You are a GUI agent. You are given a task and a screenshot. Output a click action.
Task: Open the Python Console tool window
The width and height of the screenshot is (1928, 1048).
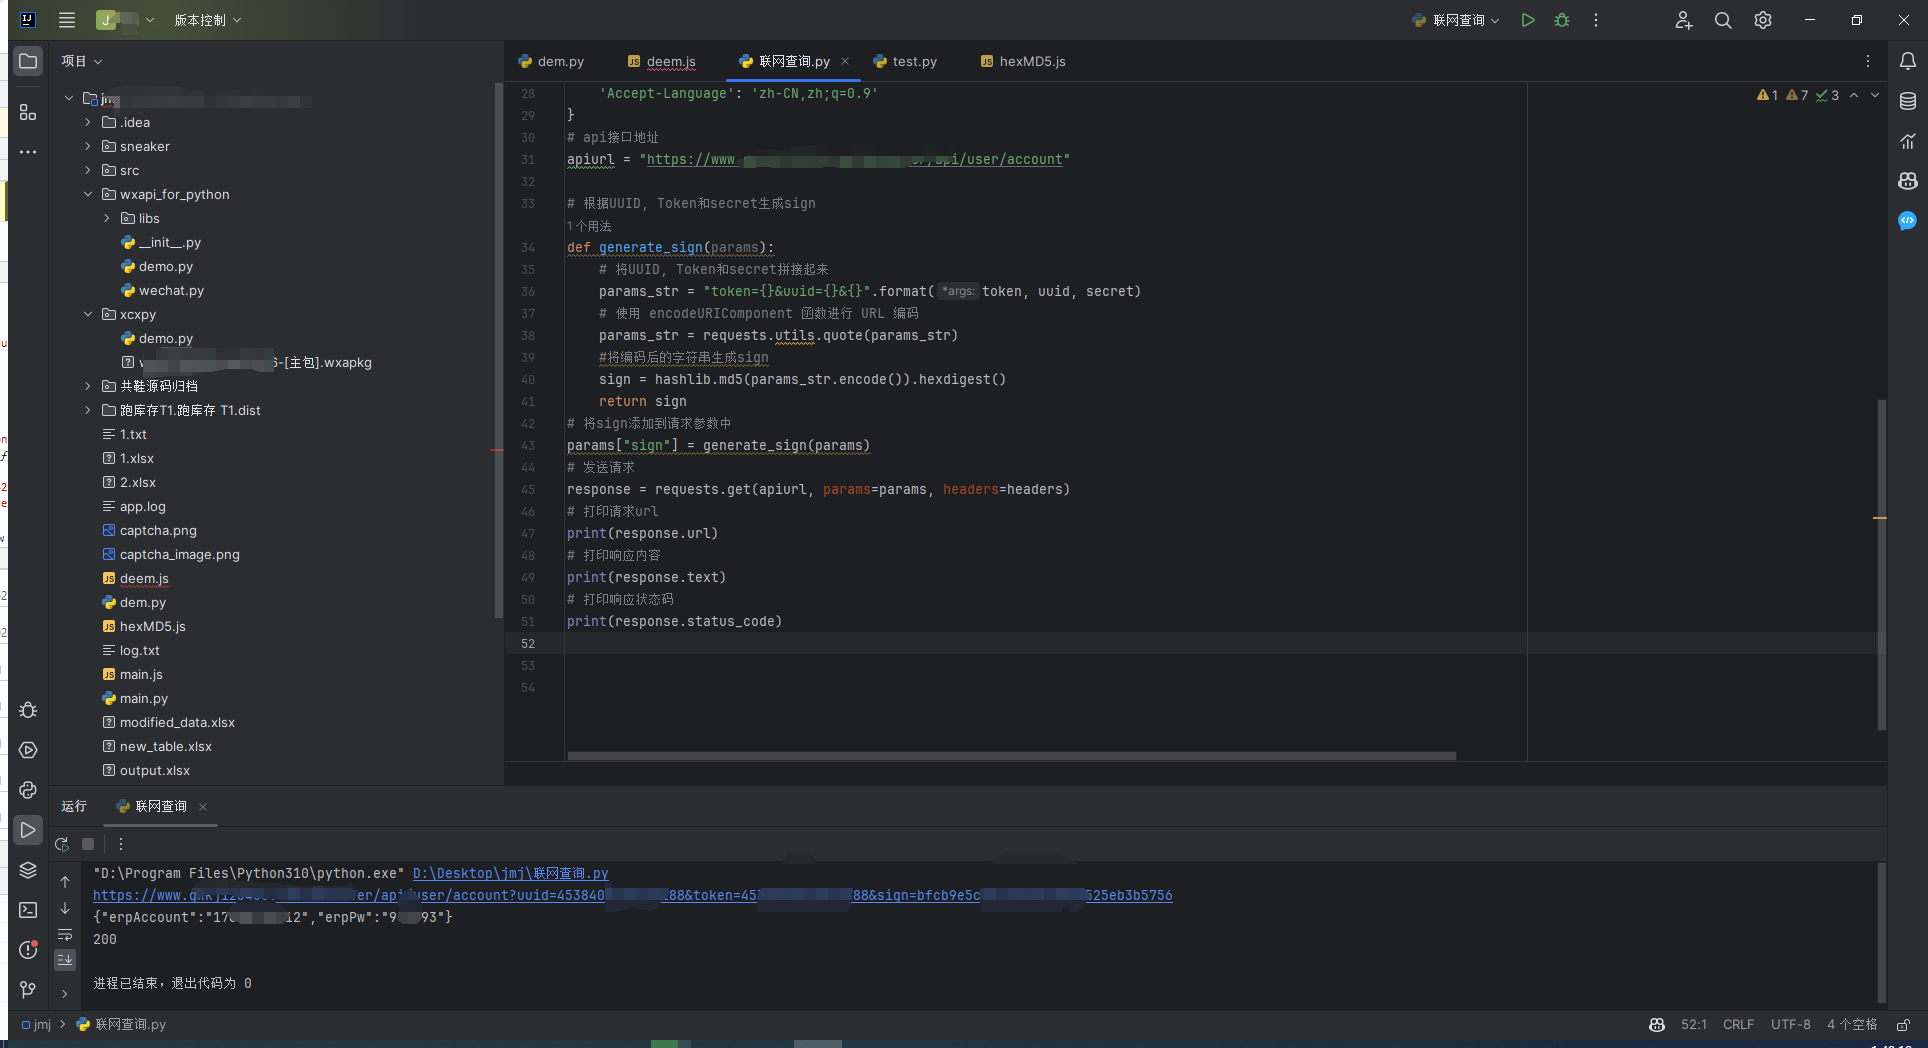tap(28, 790)
